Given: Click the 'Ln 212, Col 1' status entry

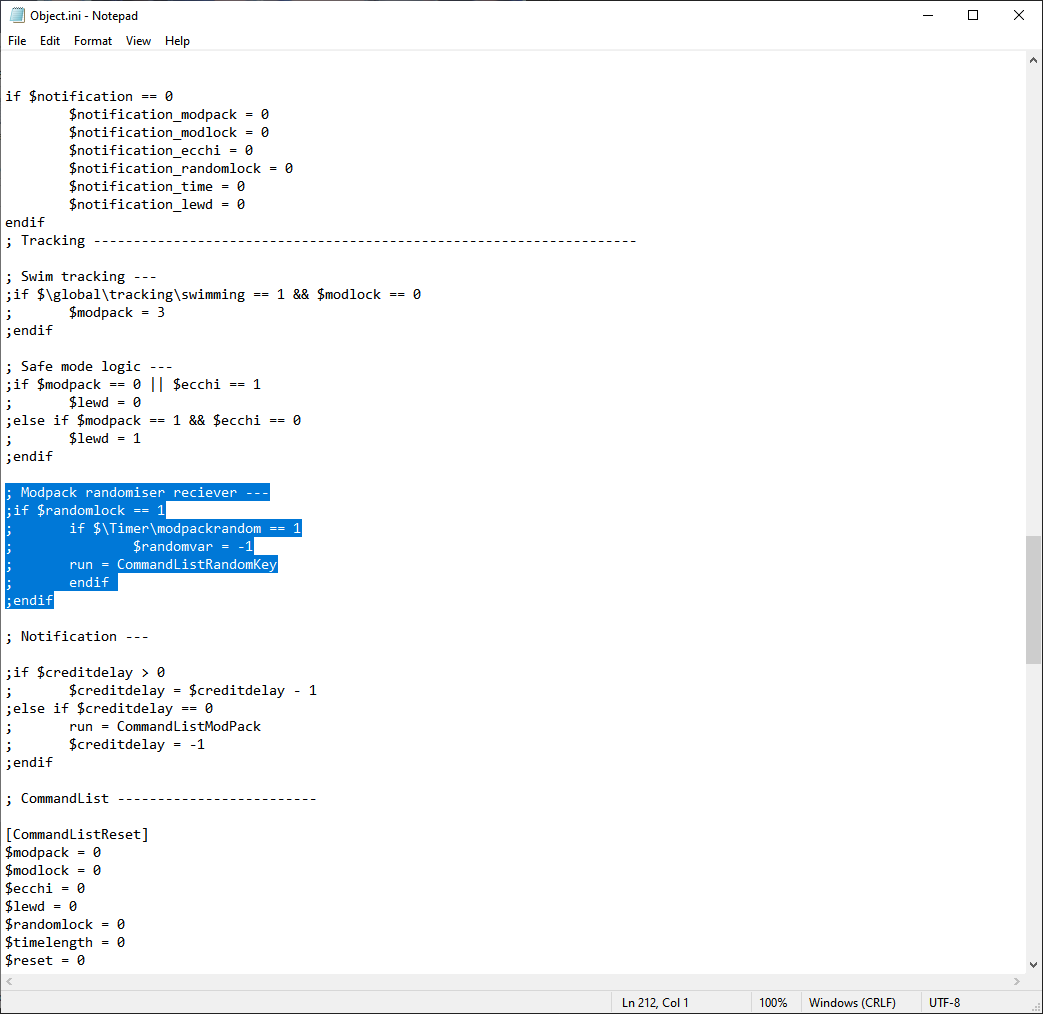Looking at the screenshot, I should tap(655, 1003).
